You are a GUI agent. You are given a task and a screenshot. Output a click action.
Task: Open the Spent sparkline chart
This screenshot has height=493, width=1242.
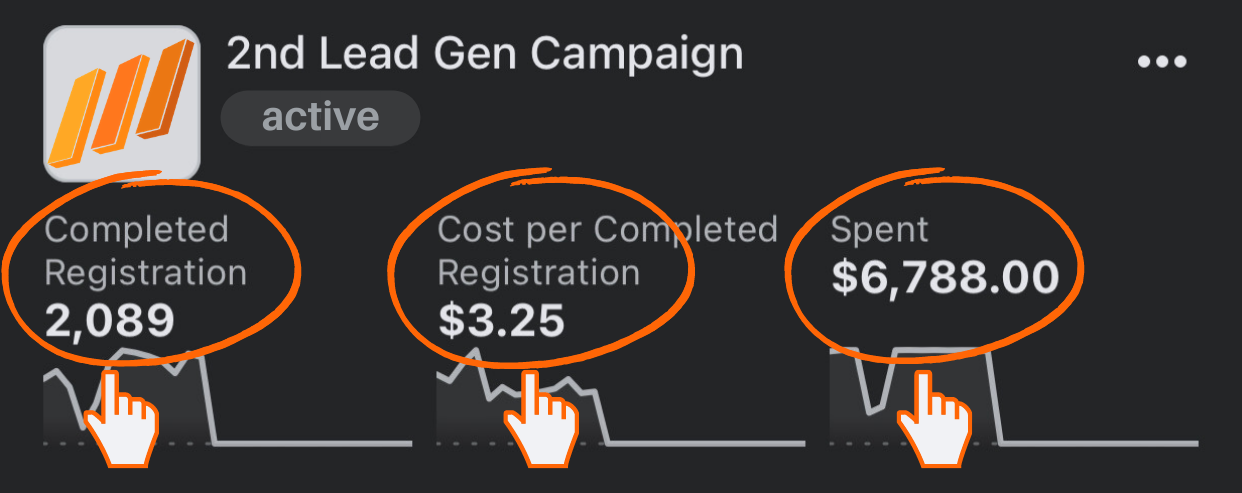(1013, 397)
